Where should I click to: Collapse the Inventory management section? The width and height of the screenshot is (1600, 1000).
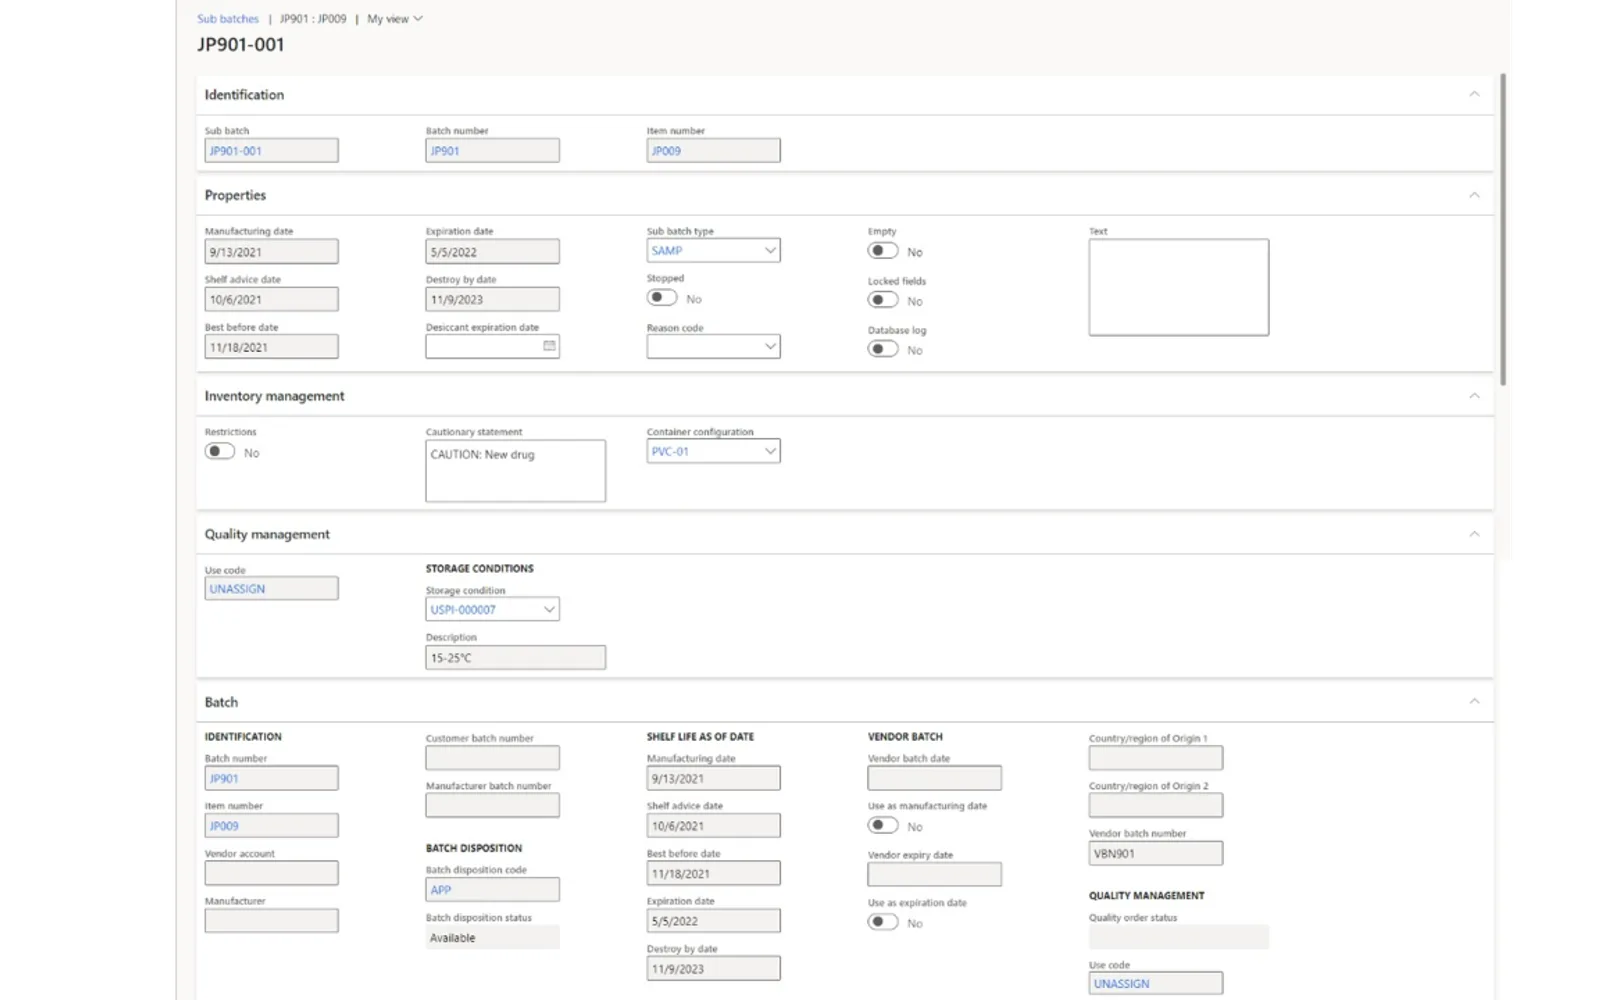[x=1474, y=396]
